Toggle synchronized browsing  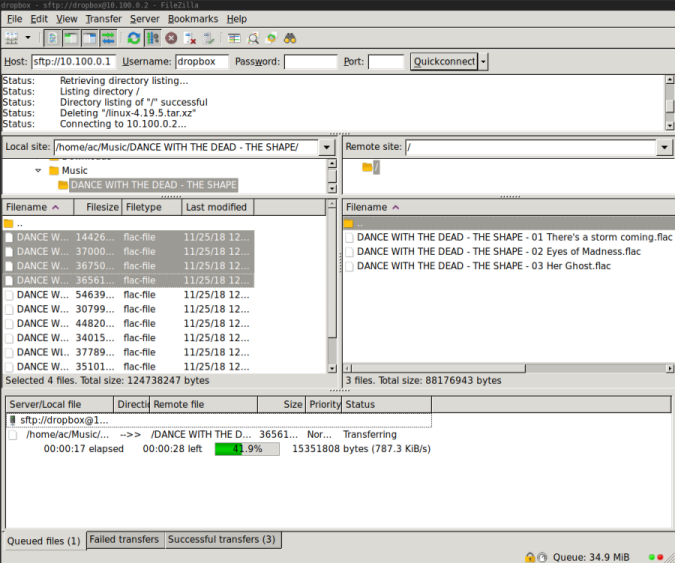pos(272,38)
